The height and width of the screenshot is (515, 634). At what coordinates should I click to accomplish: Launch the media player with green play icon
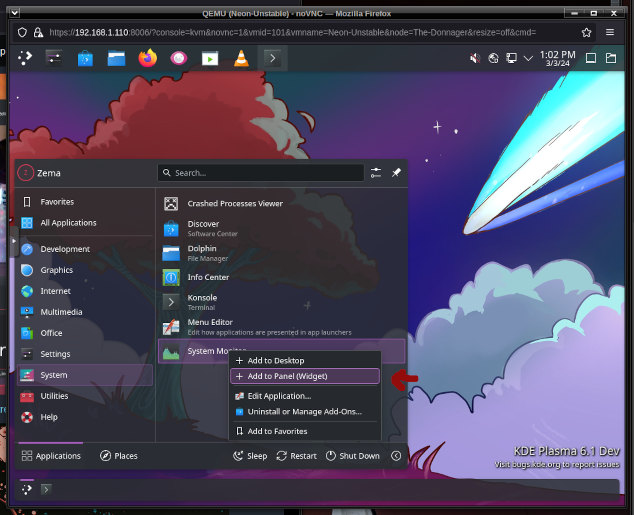[210, 59]
